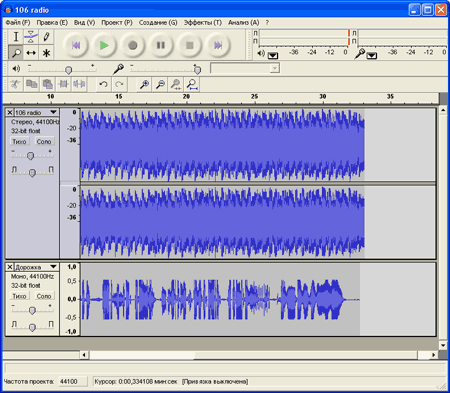450x393 pixels.
Task: Open the 106 radio track menu
Action: (53, 112)
